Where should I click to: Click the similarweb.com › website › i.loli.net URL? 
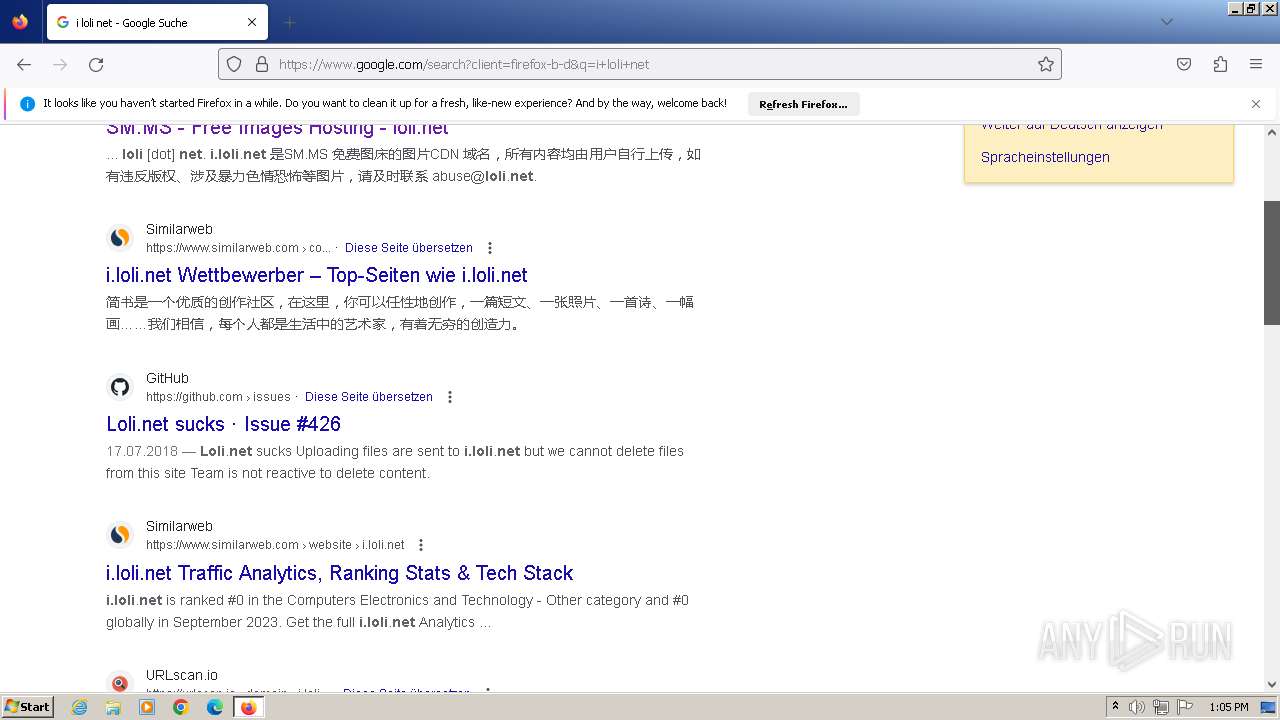pyautogui.click(x=275, y=545)
